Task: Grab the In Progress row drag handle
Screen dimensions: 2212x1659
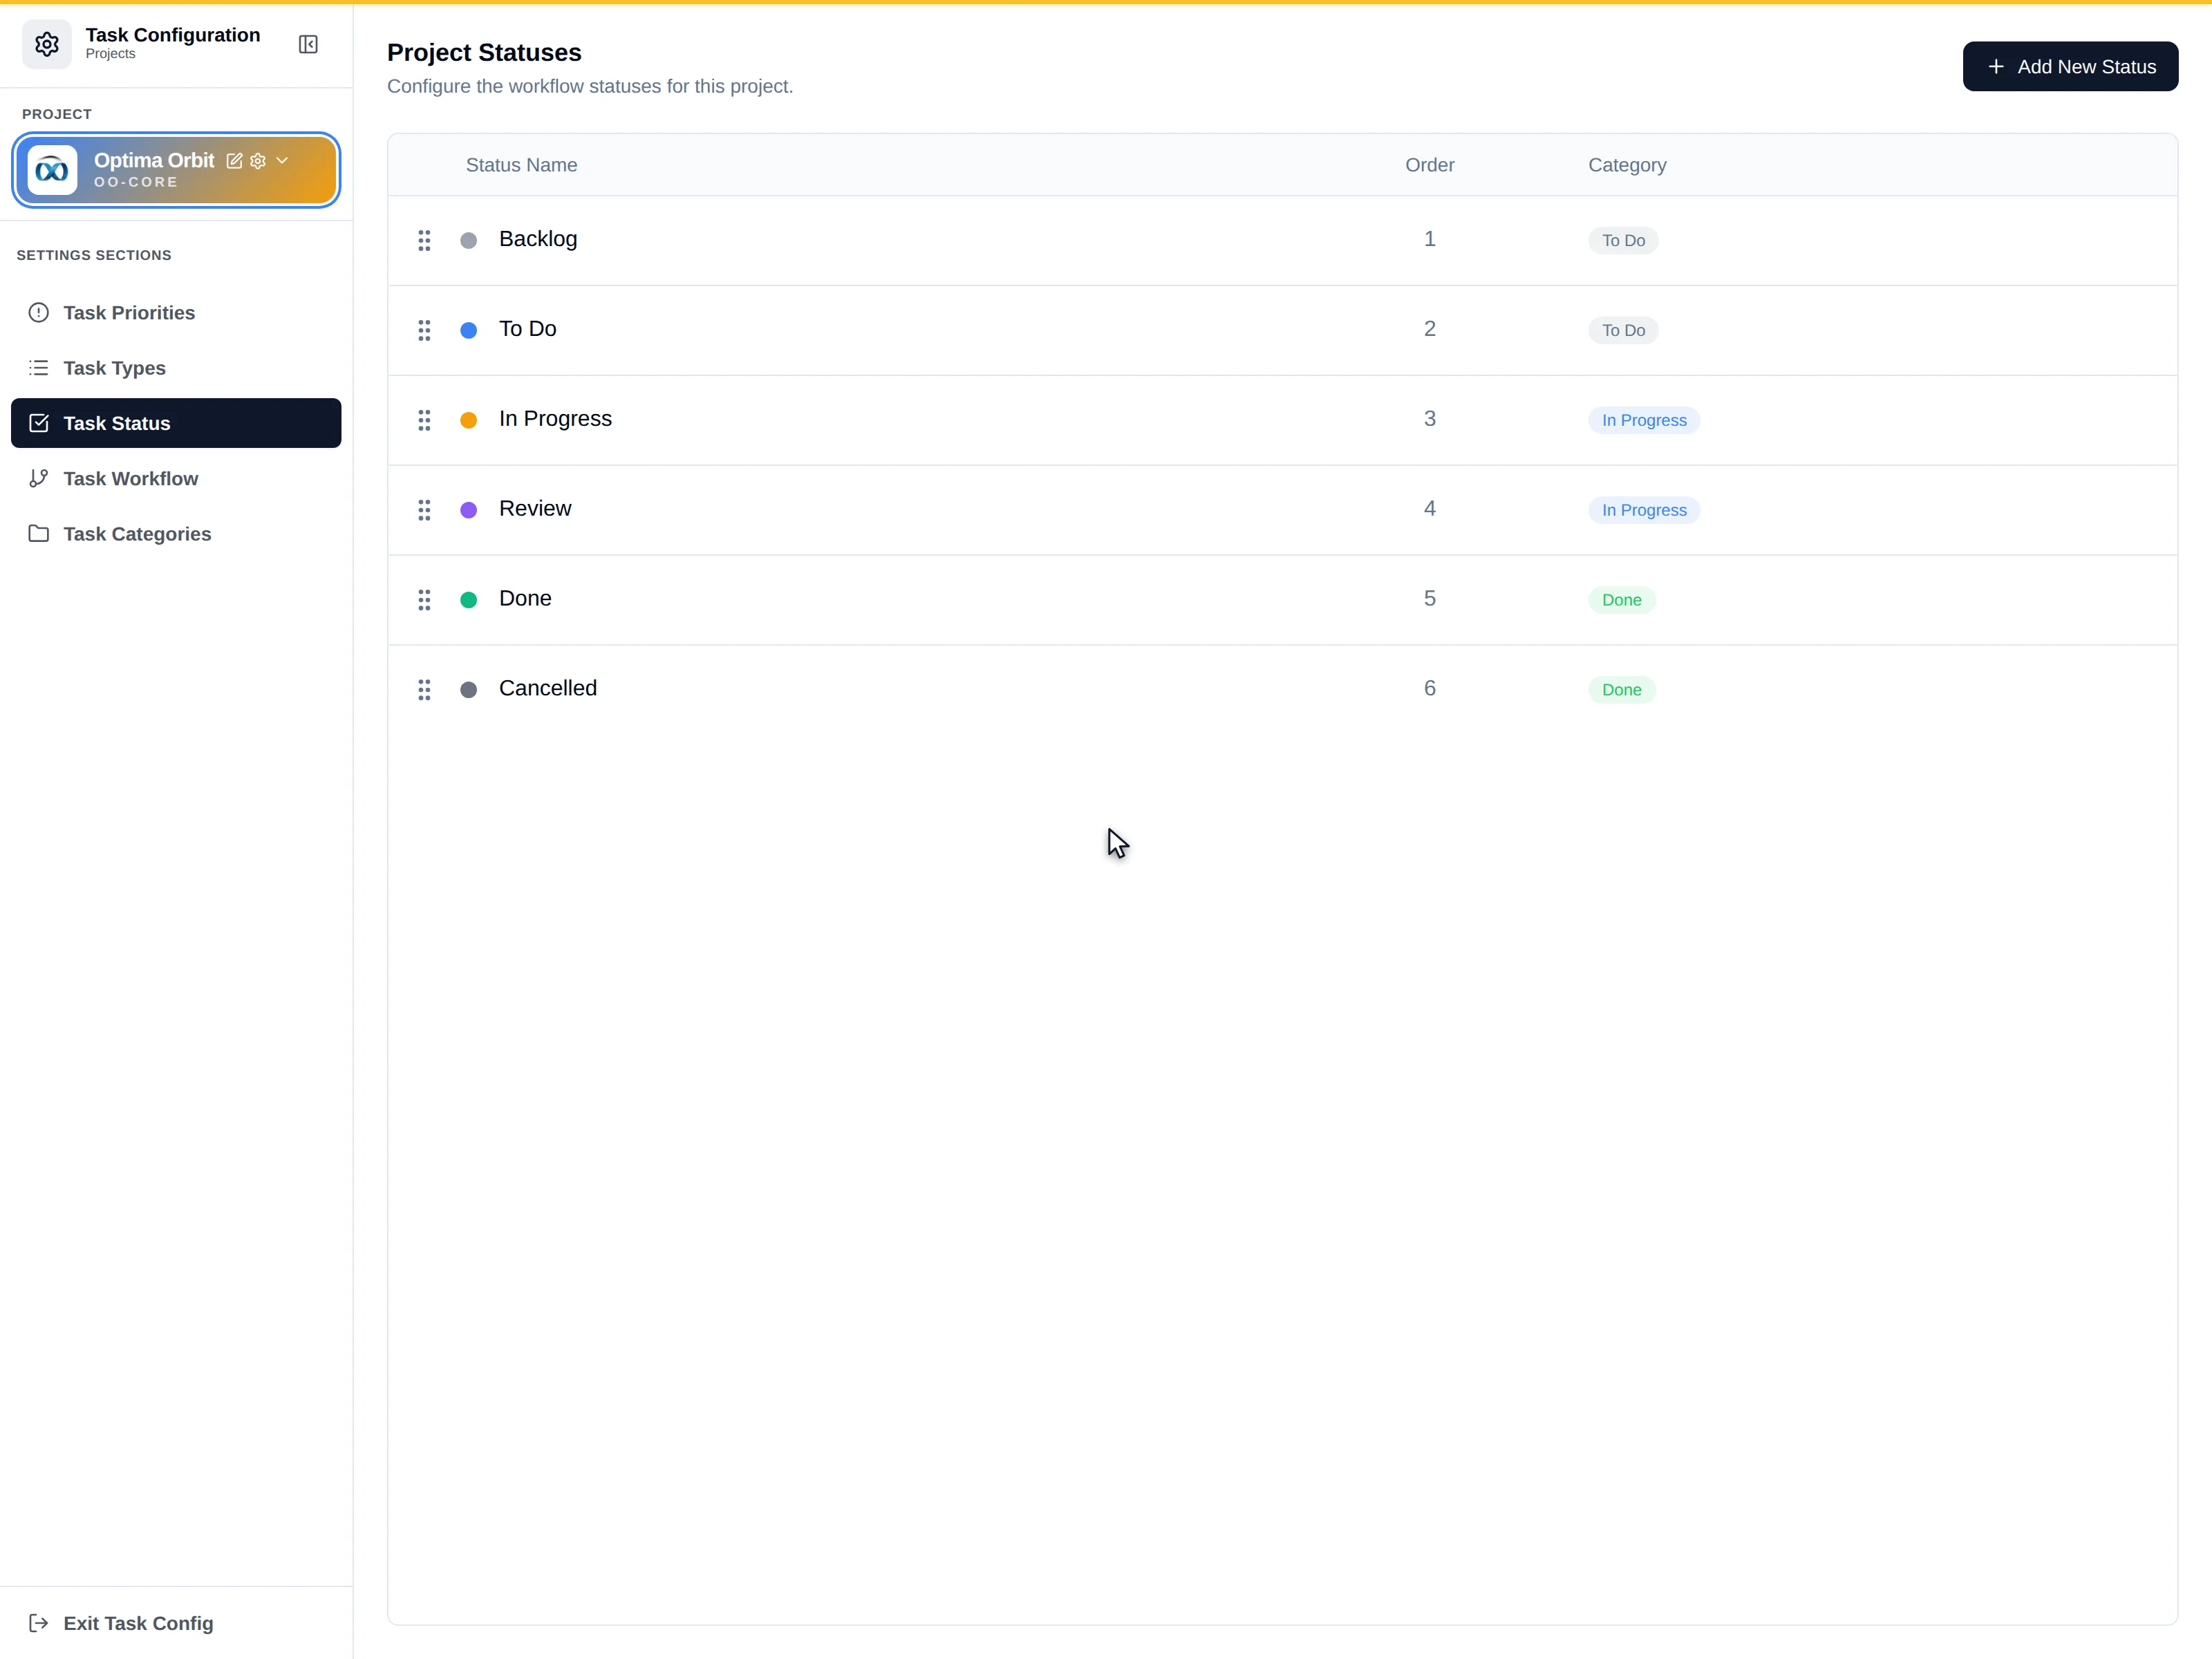Action: pyautogui.click(x=424, y=420)
